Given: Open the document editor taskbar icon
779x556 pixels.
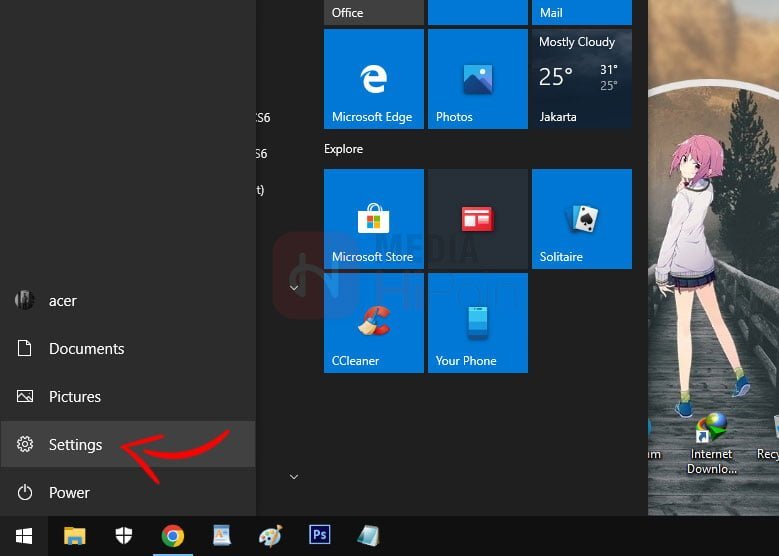Looking at the screenshot, I should [x=222, y=536].
